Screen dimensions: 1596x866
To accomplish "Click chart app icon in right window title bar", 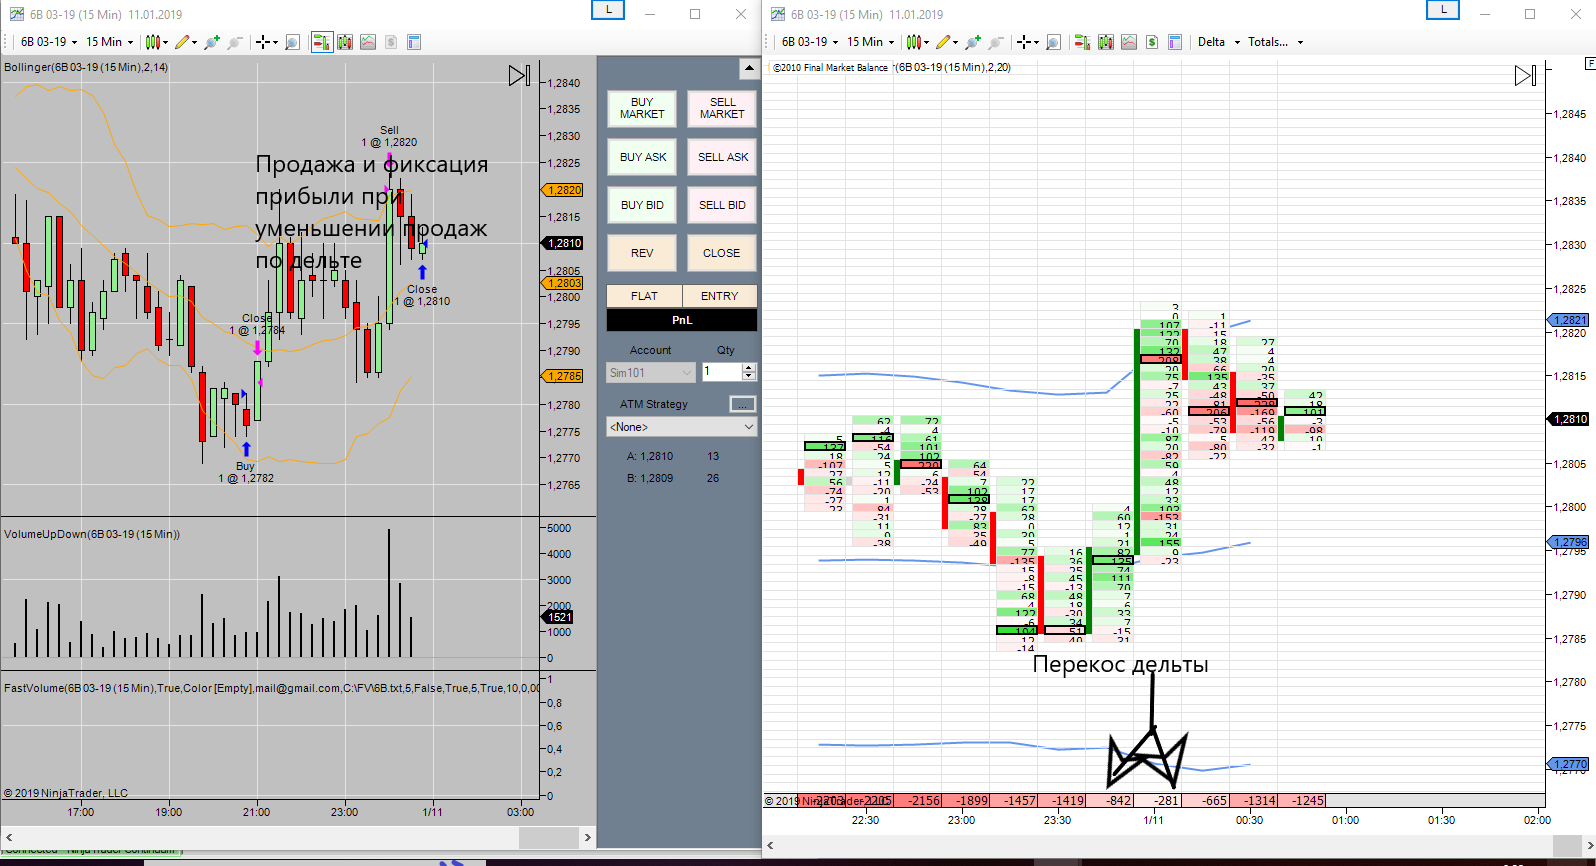I will [777, 14].
